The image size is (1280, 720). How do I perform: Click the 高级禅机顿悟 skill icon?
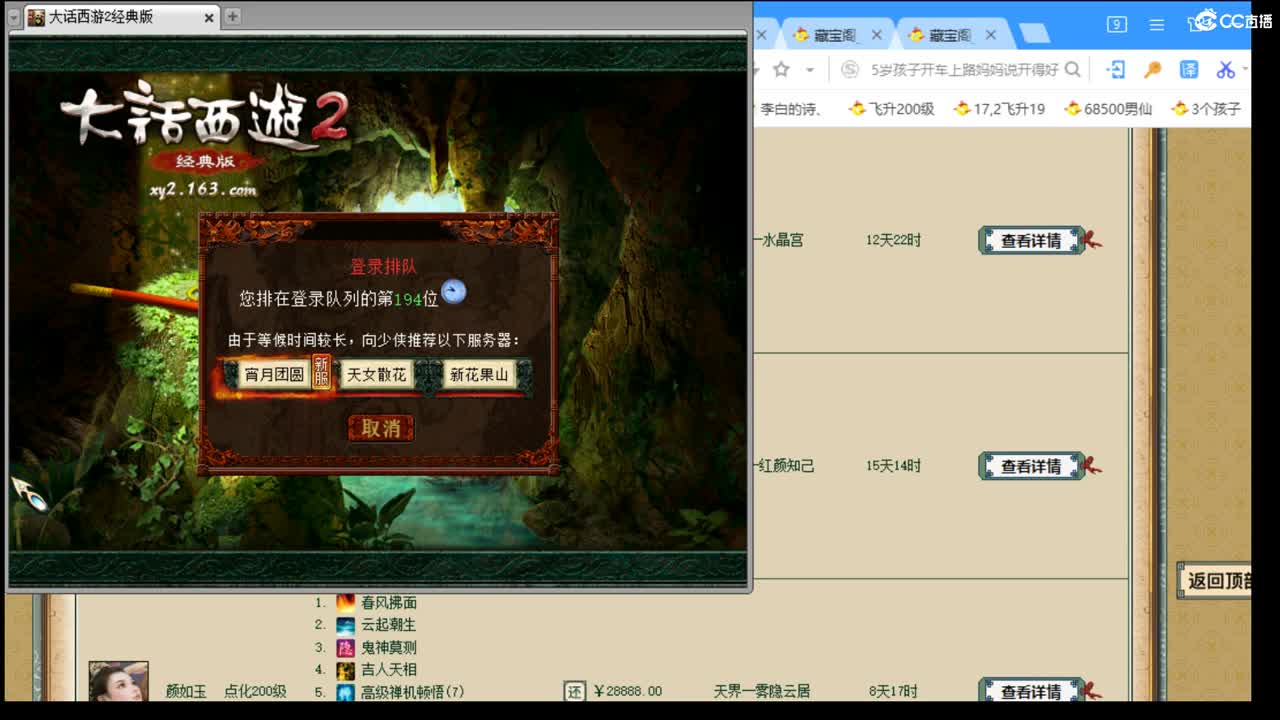pyautogui.click(x=345, y=692)
